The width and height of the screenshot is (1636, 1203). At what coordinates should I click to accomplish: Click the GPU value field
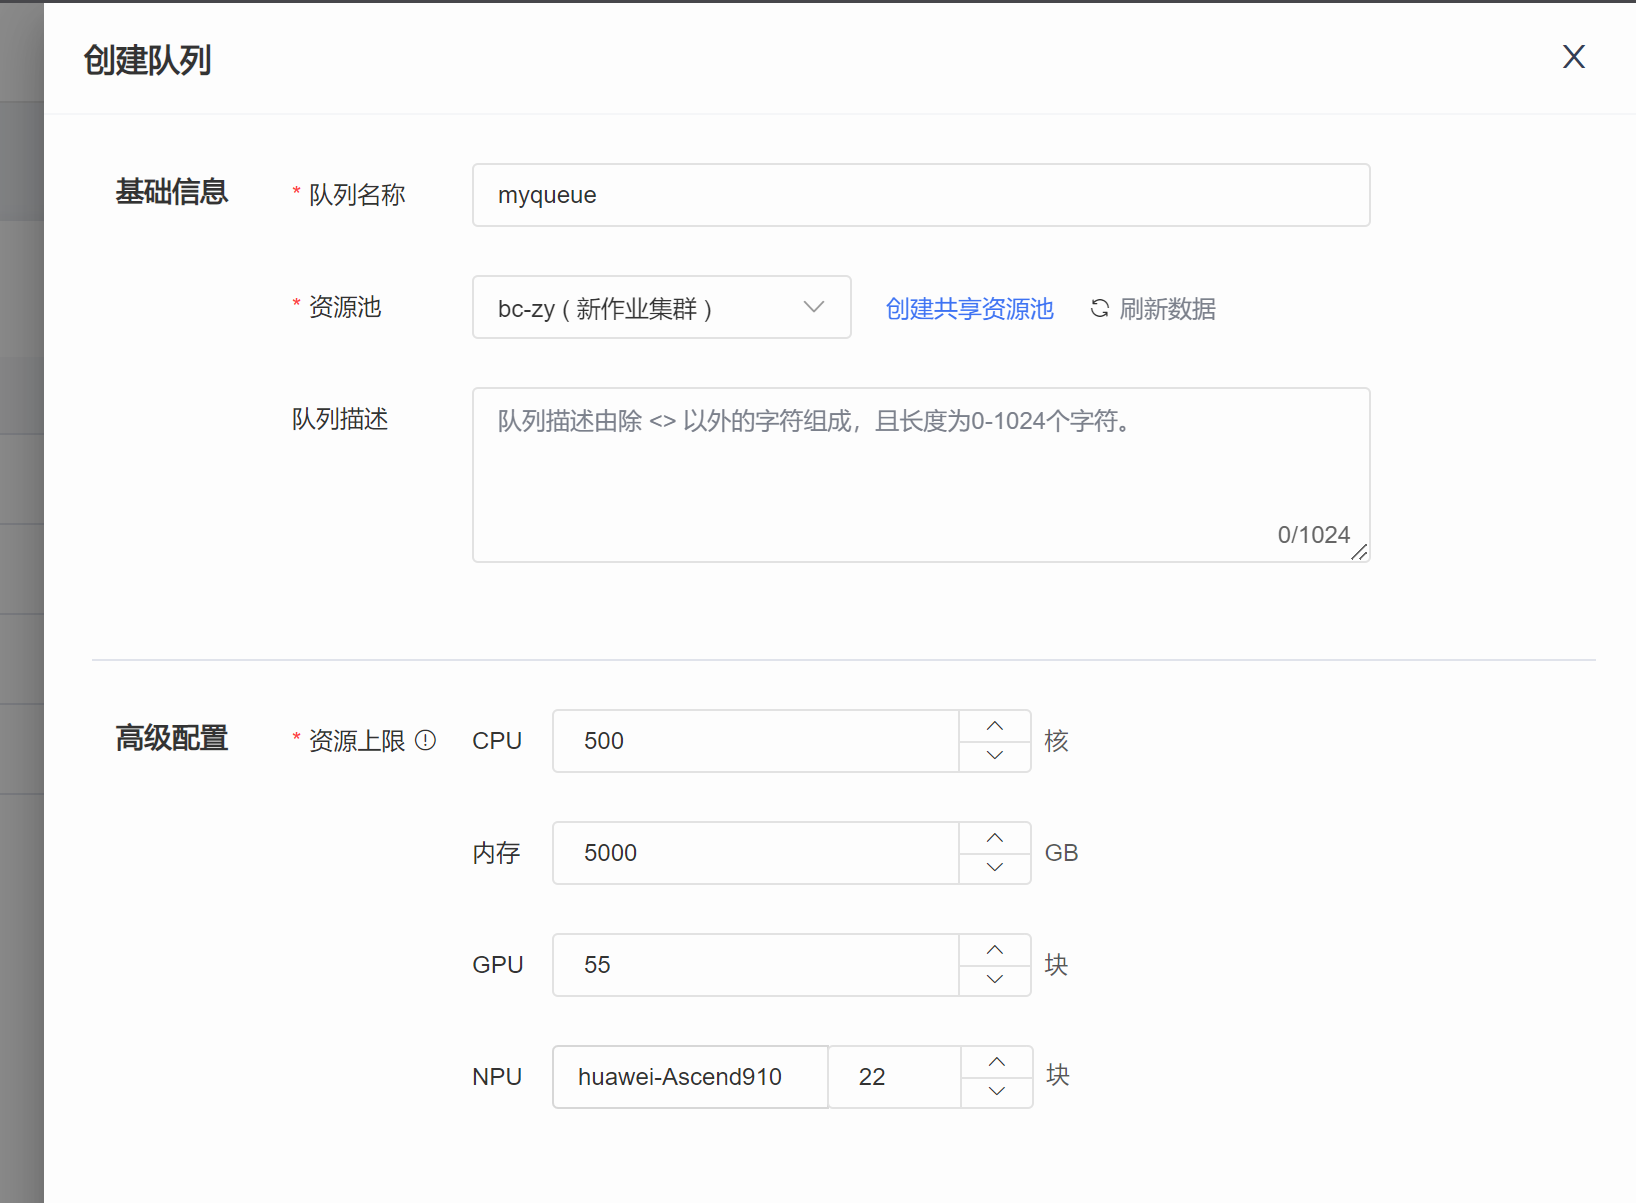[755, 965]
